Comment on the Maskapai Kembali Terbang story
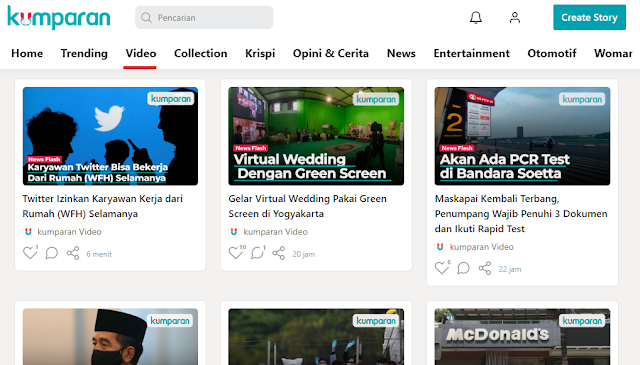The width and height of the screenshot is (640, 365). [x=463, y=268]
